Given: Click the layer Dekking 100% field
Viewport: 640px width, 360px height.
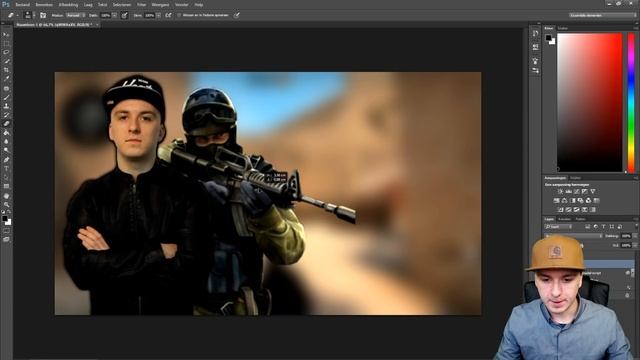Looking at the screenshot, I should [x=626, y=236].
